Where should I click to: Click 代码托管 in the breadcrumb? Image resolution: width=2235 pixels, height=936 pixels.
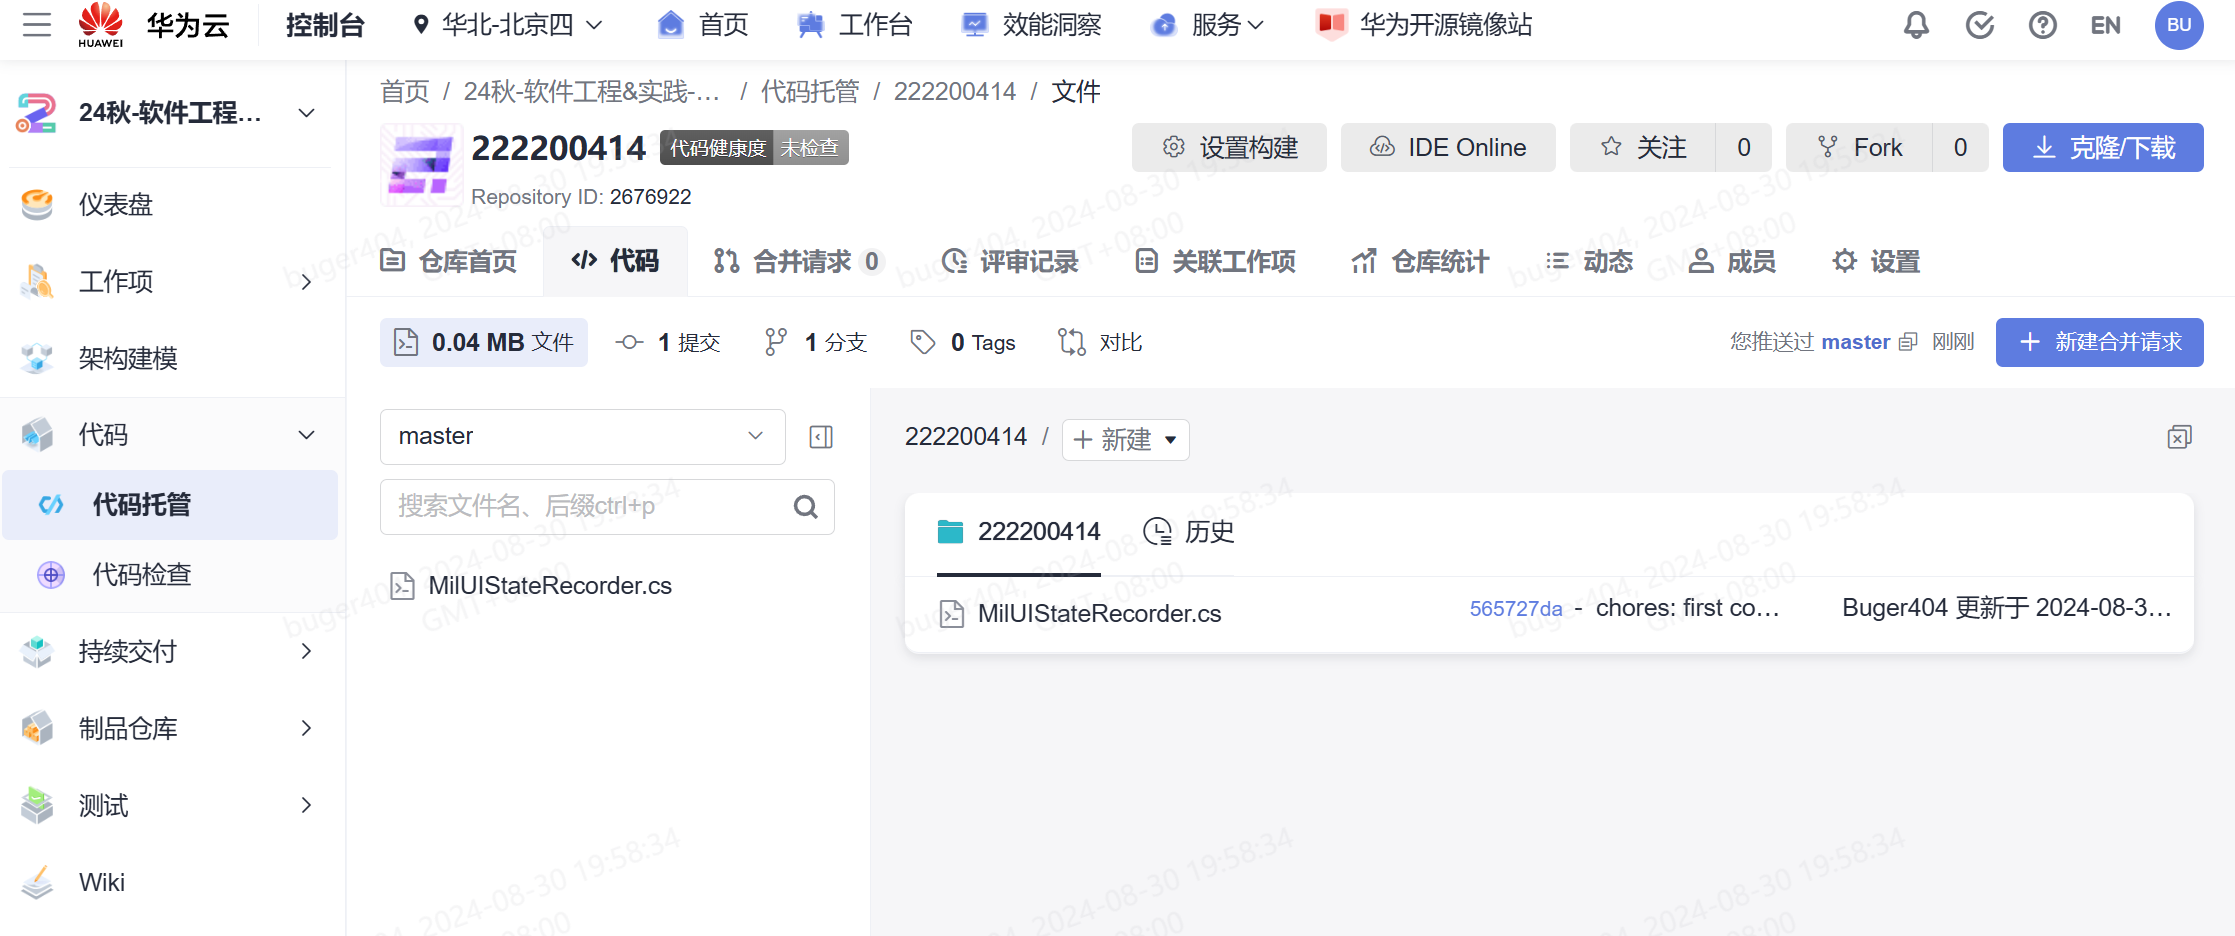tap(810, 92)
